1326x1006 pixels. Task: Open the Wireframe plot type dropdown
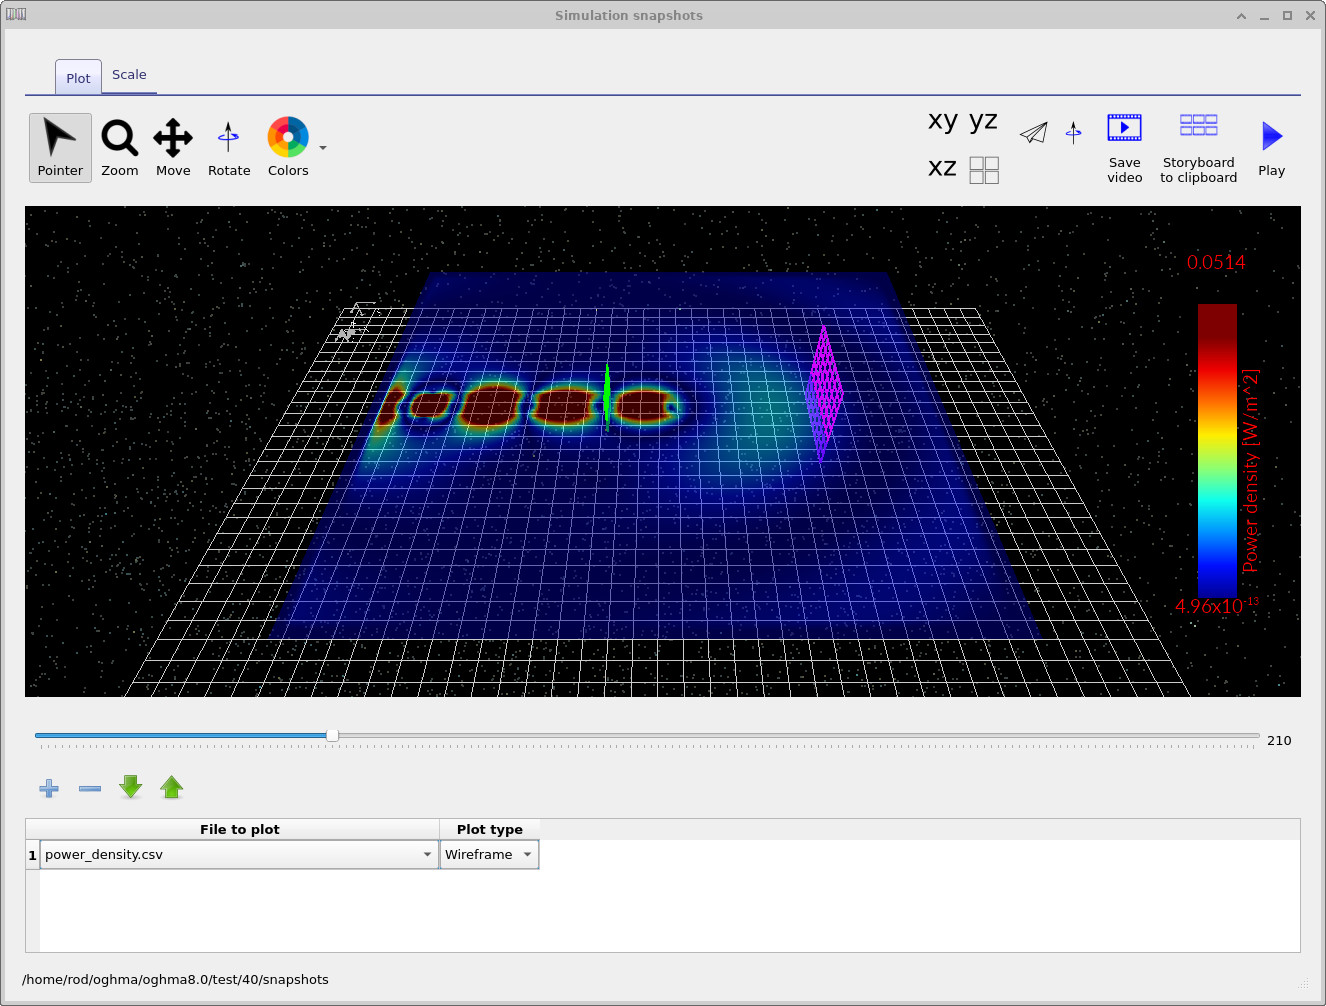pos(527,854)
